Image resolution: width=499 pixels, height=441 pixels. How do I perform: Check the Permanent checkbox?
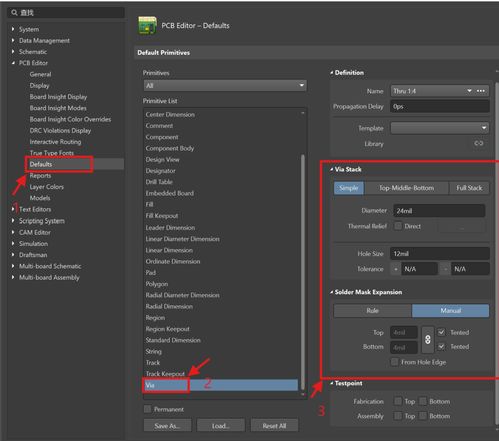tap(147, 409)
